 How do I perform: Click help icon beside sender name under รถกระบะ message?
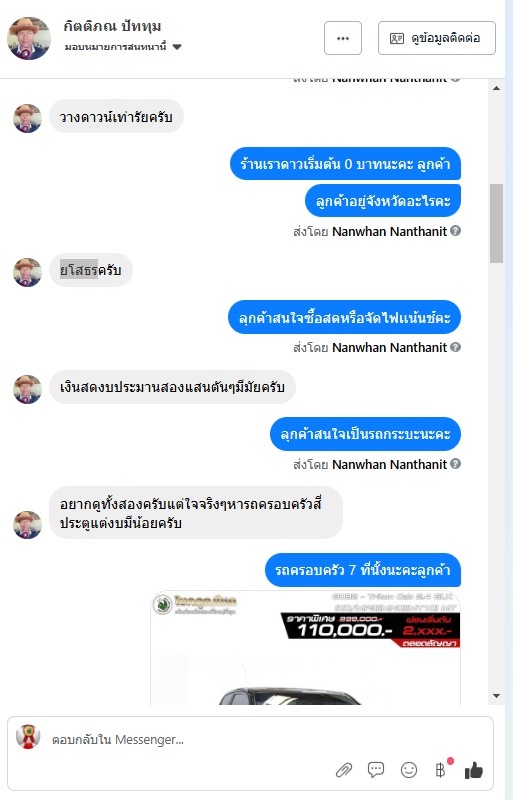click(456, 464)
